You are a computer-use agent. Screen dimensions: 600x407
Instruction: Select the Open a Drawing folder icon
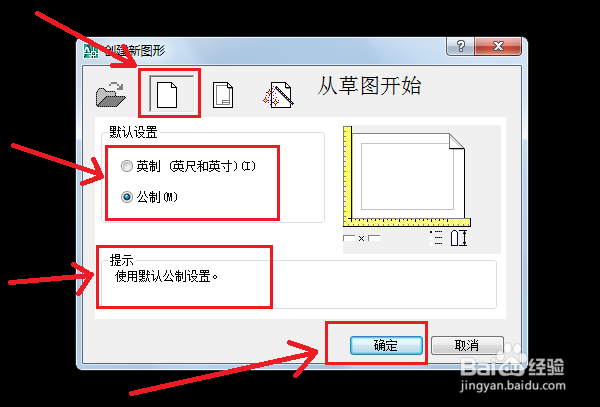click(111, 94)
